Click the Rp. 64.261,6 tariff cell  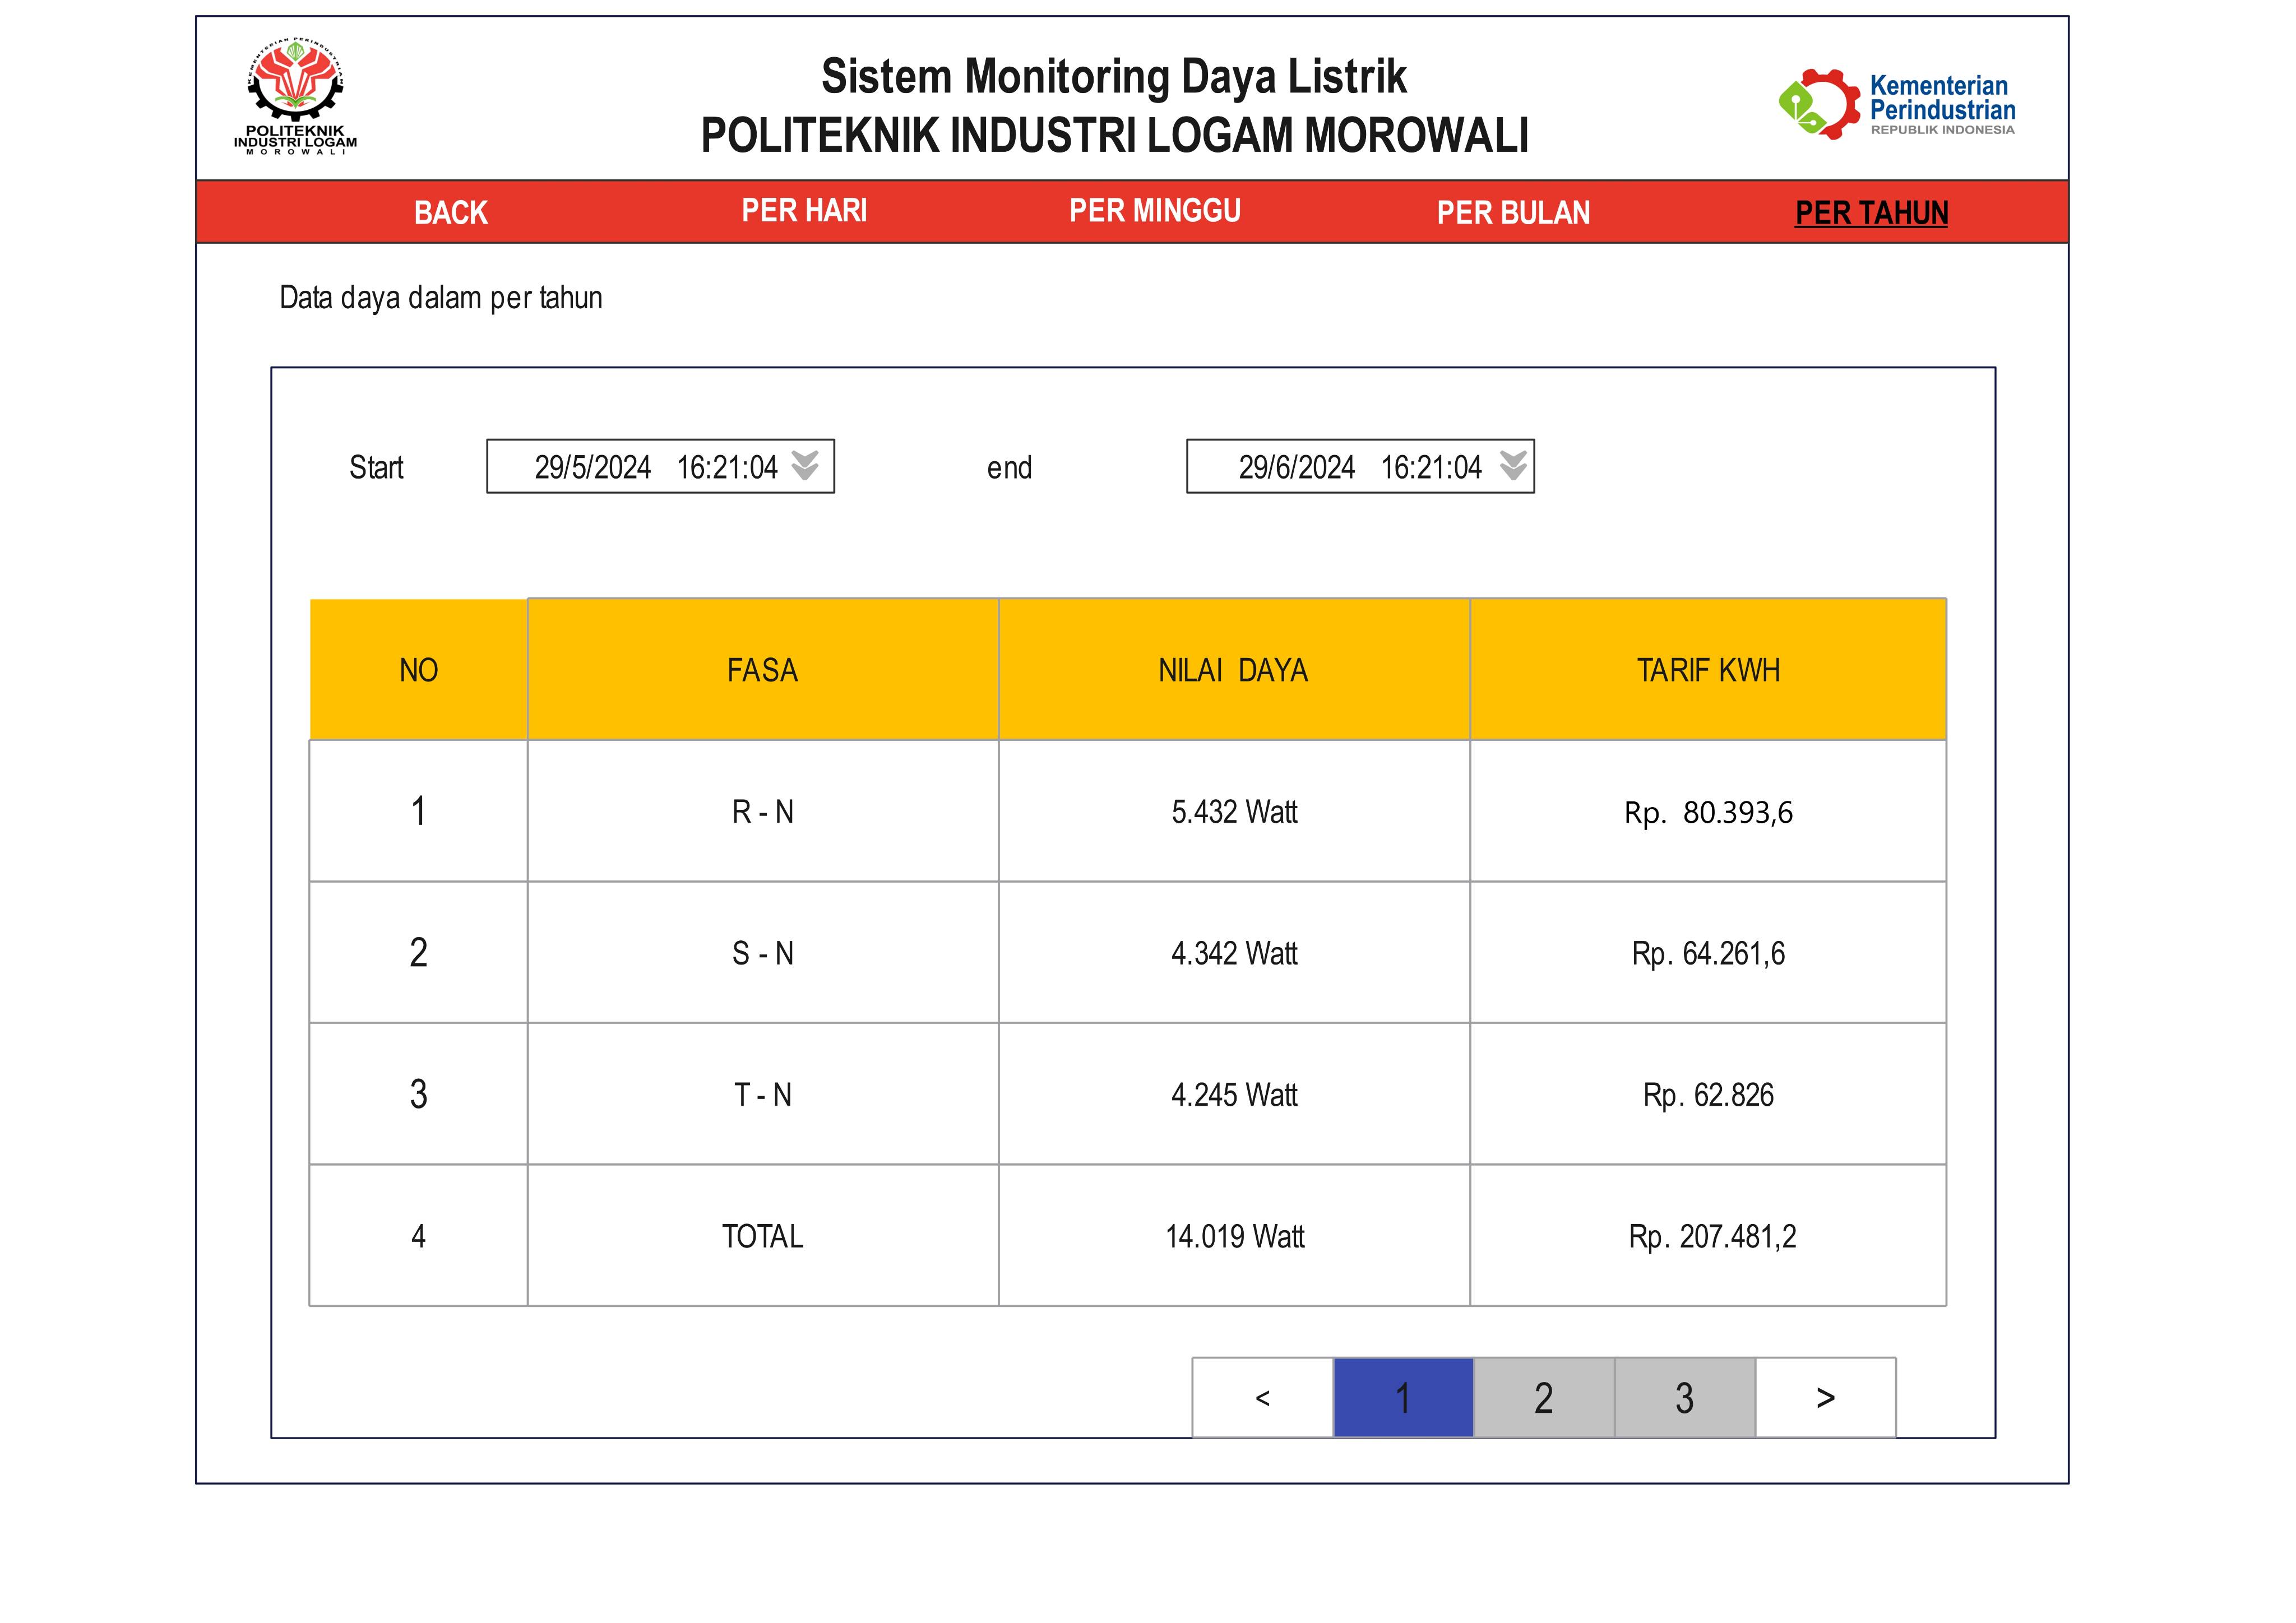click(x=1708, y=953)
